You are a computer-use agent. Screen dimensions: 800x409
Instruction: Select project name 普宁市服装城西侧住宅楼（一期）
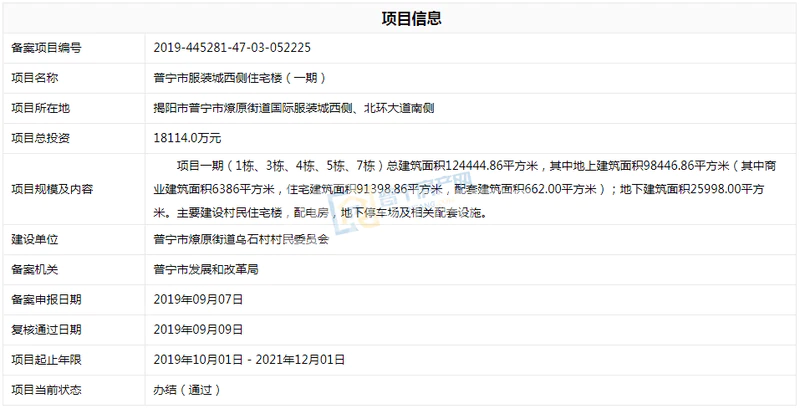[240, 77]
